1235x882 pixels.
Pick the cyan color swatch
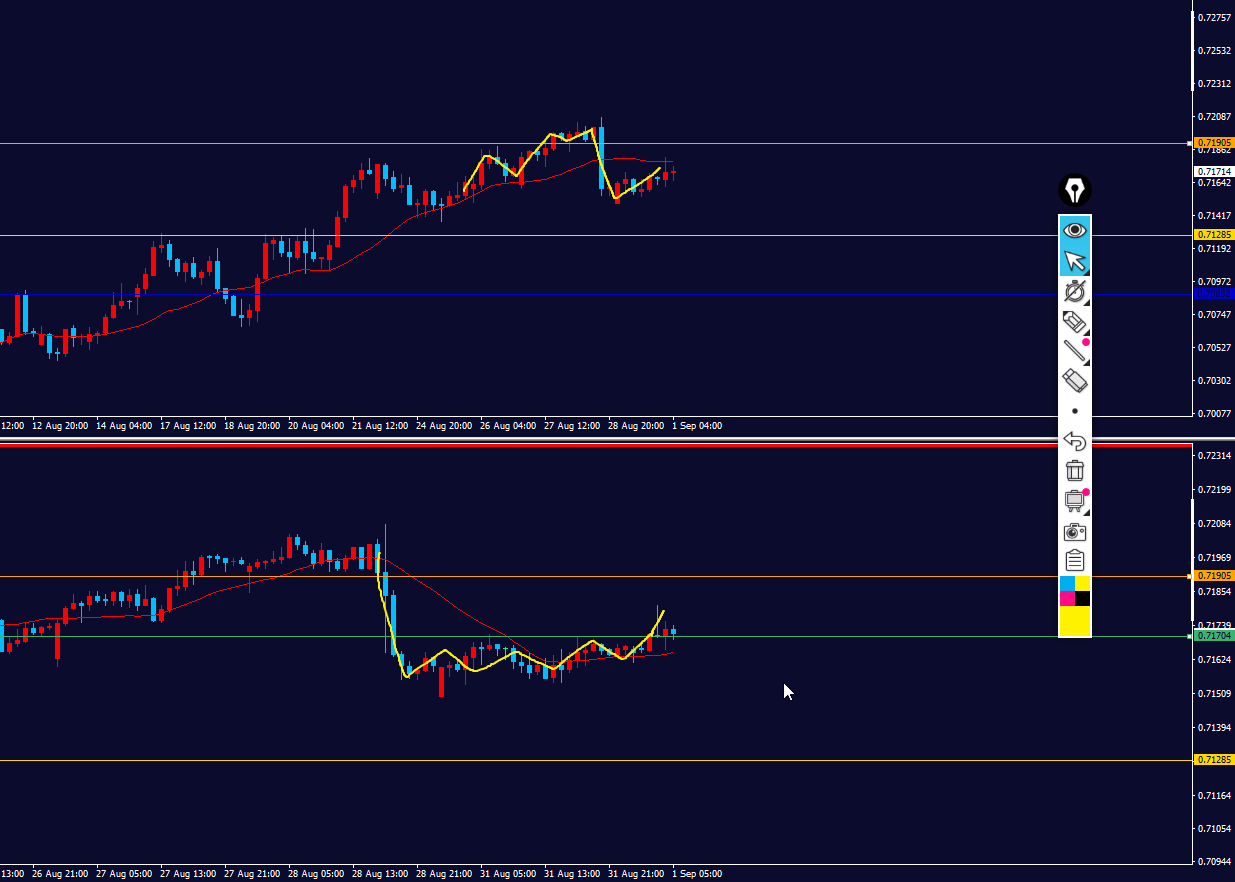click(1067, 583)
